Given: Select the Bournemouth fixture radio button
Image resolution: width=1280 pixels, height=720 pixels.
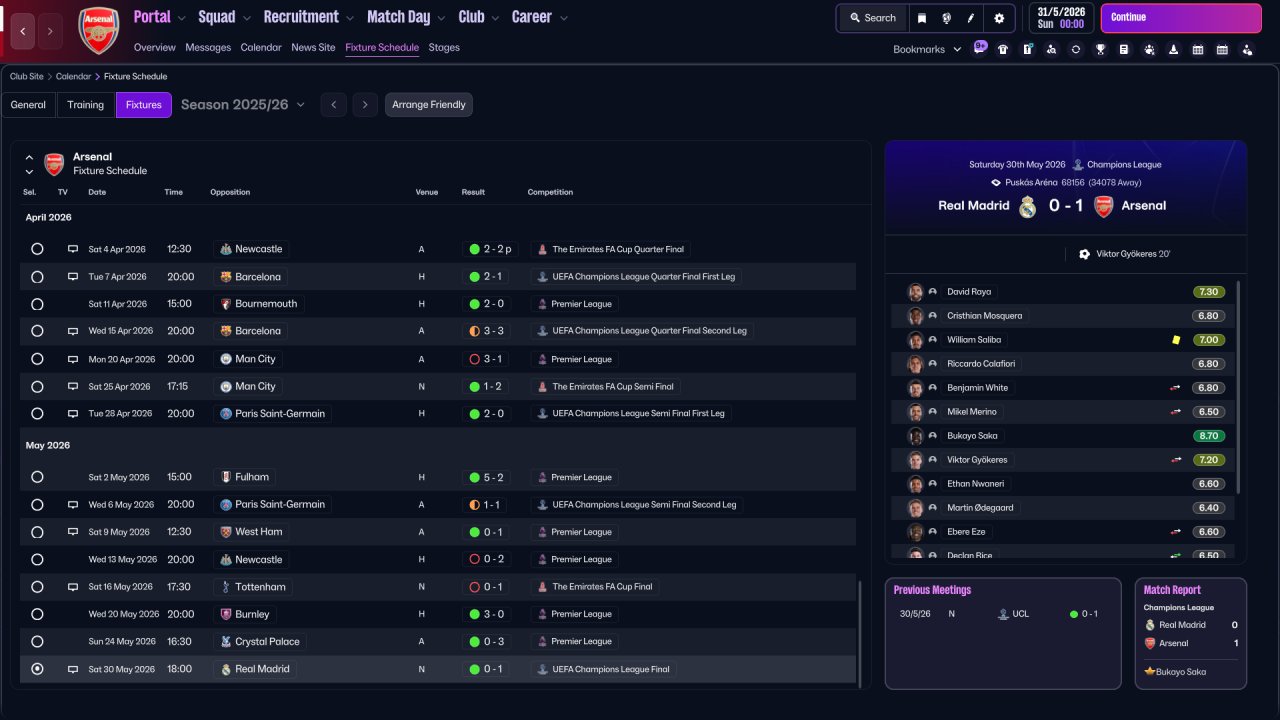Looking at the screenshot, I should 37,304.
